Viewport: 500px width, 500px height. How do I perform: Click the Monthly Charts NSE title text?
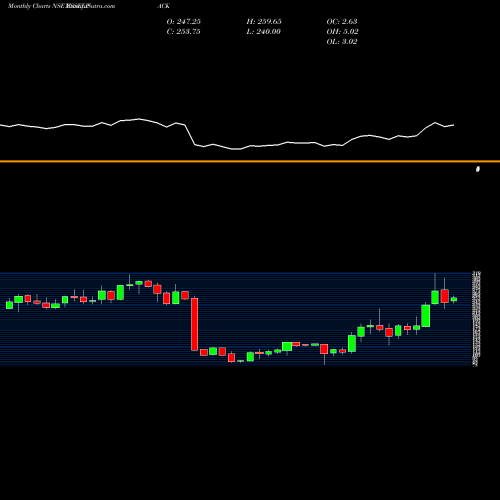37,6
